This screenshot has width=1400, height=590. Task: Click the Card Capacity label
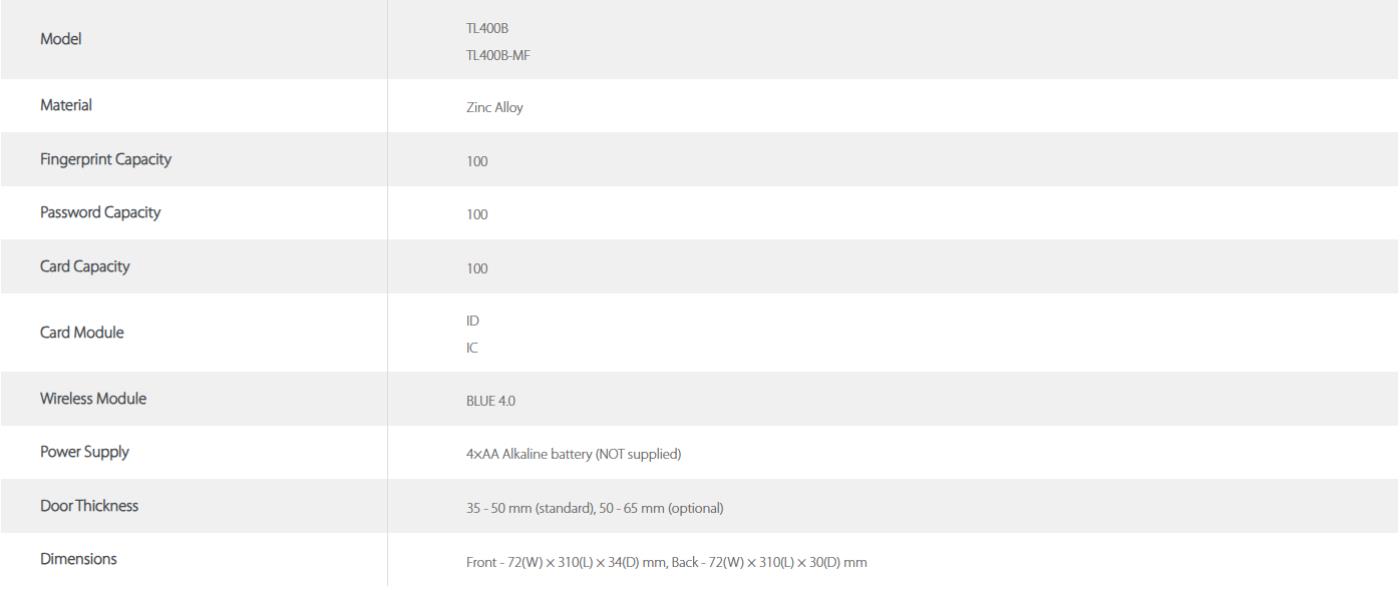84,266
